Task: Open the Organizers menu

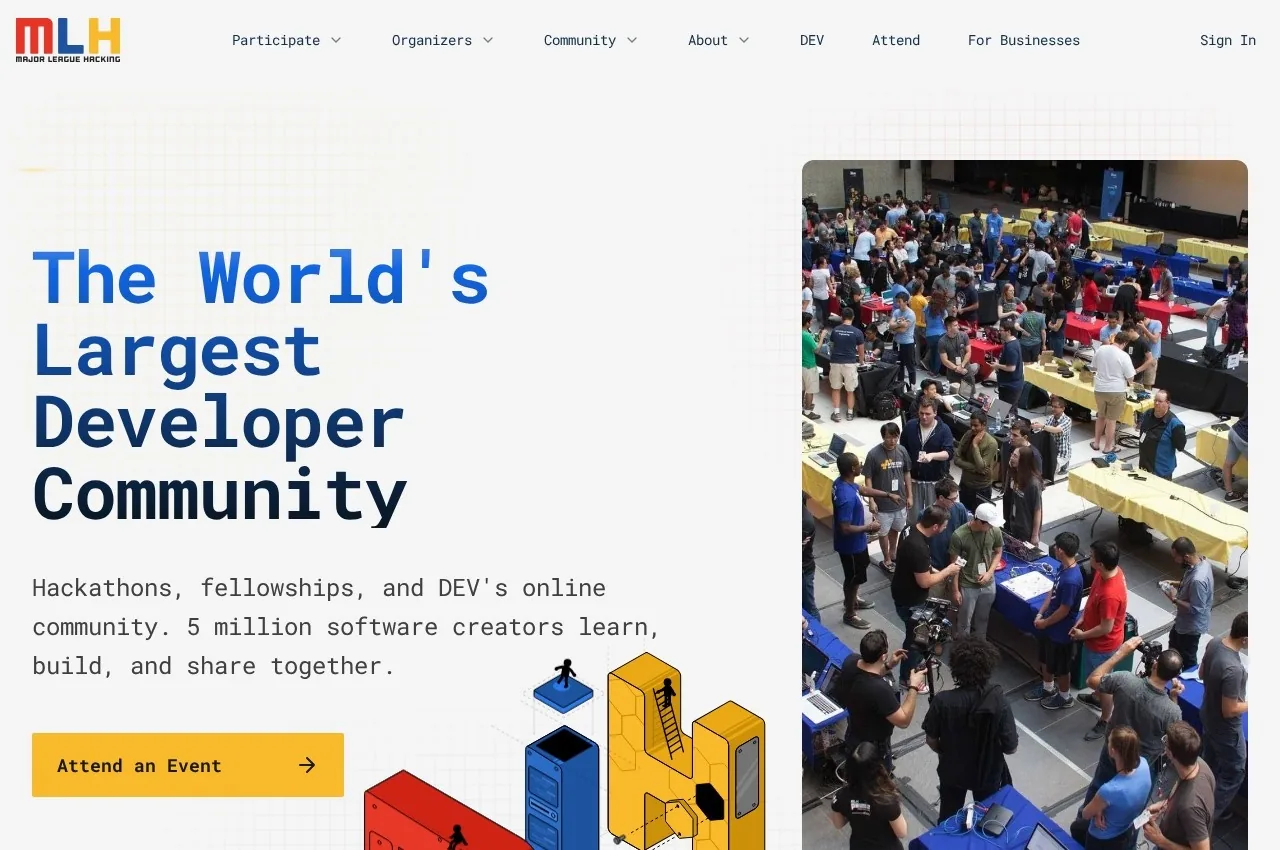Action: [x=443, y=40]
